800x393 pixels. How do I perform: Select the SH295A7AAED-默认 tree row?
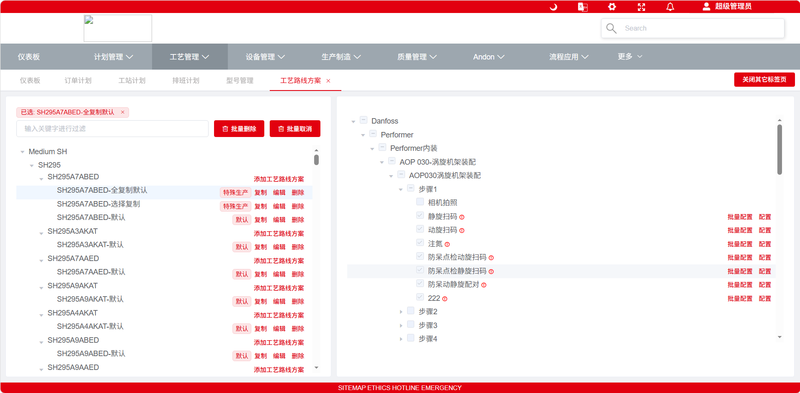point(164,272)
